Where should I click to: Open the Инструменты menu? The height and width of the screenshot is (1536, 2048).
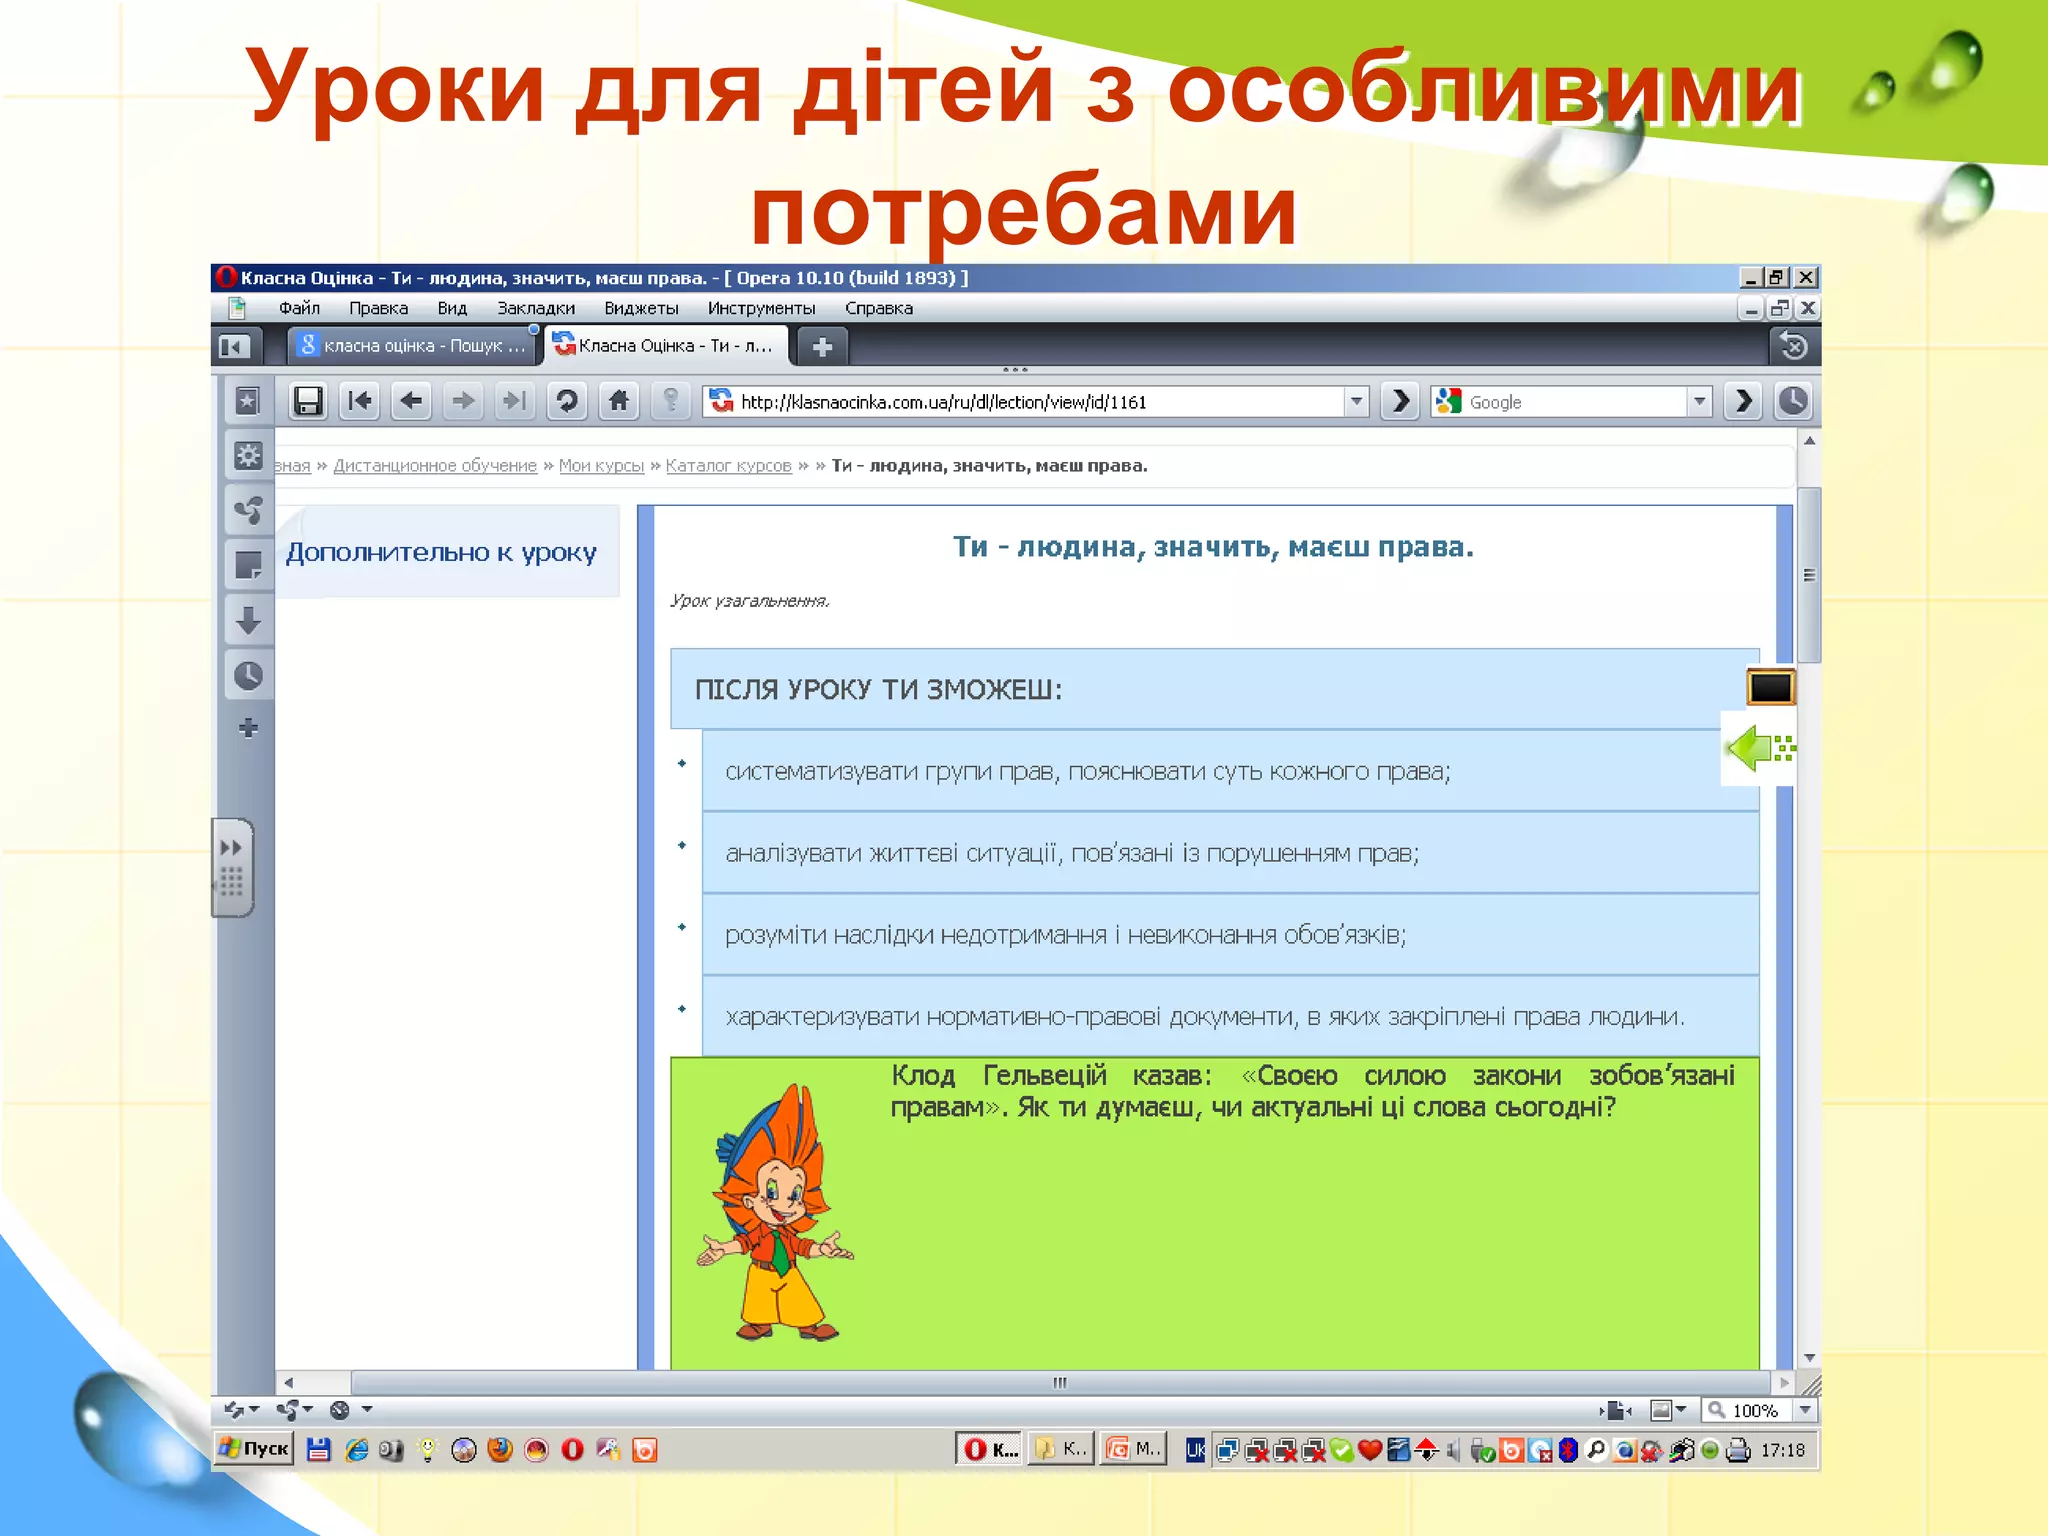[x=761, y=308]
